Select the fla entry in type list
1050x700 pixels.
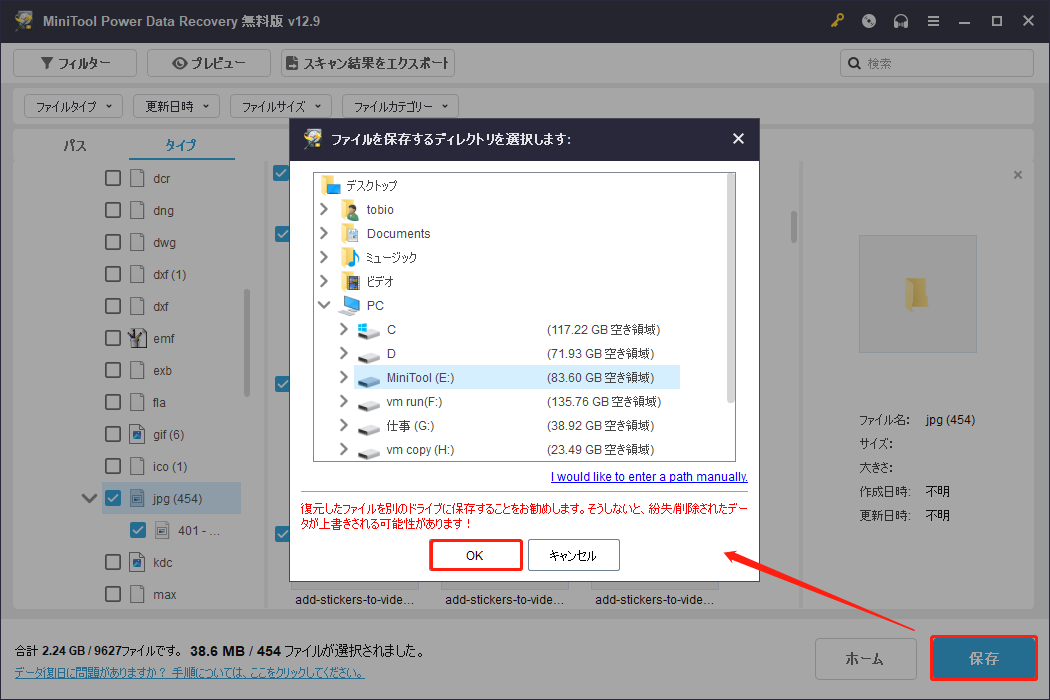point(159,403)
